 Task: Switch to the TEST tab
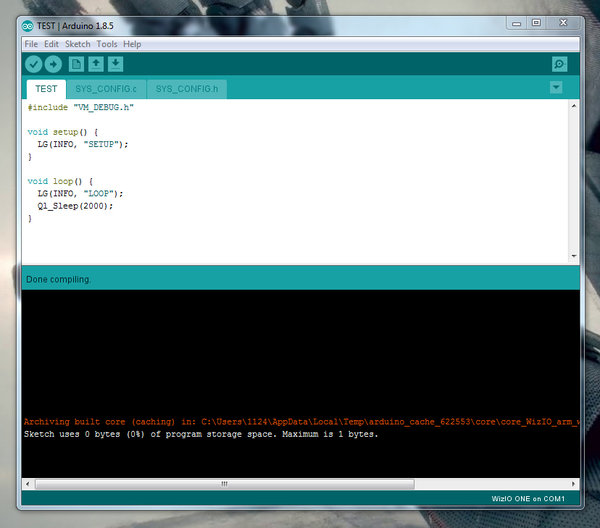tap(46, 89)
